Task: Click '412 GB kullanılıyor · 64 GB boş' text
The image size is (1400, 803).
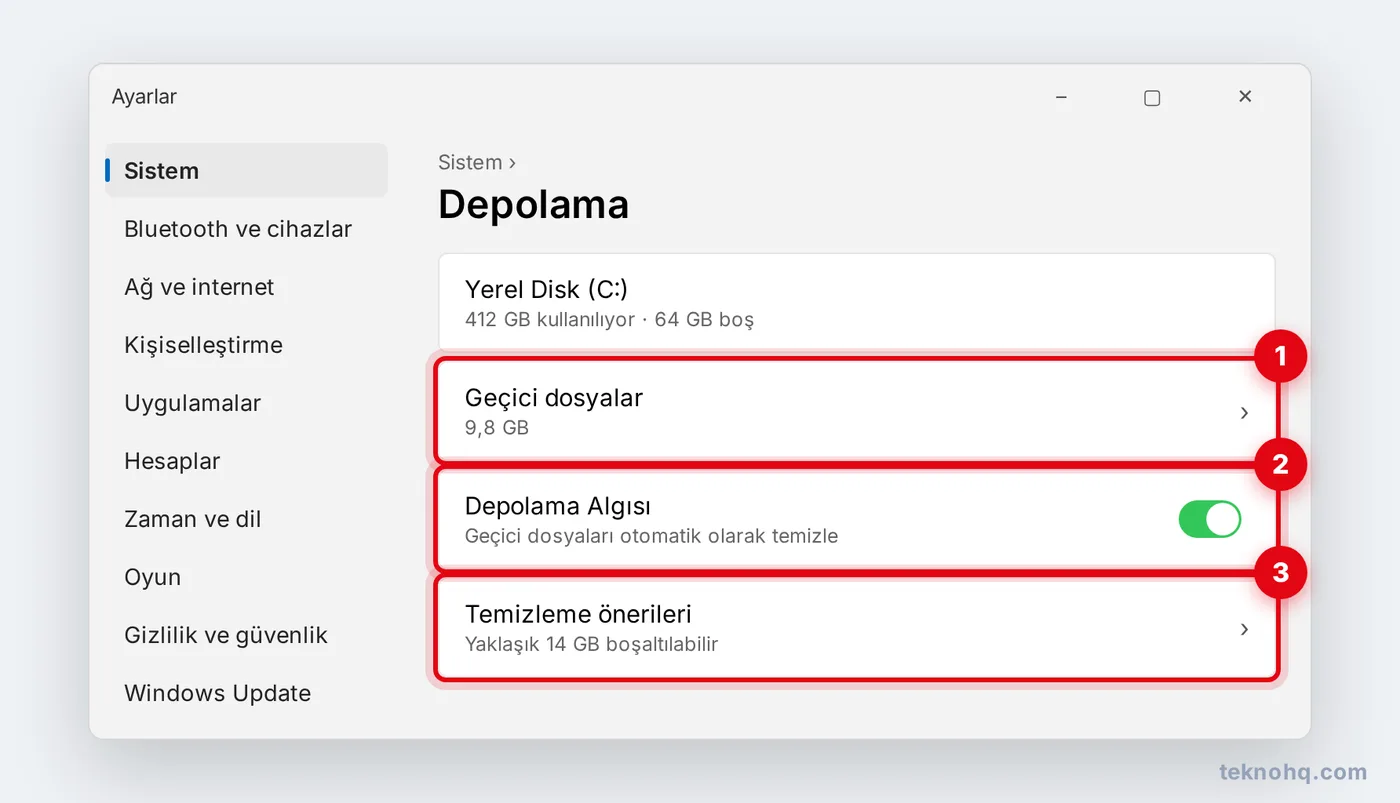Action: coord(609,320)
